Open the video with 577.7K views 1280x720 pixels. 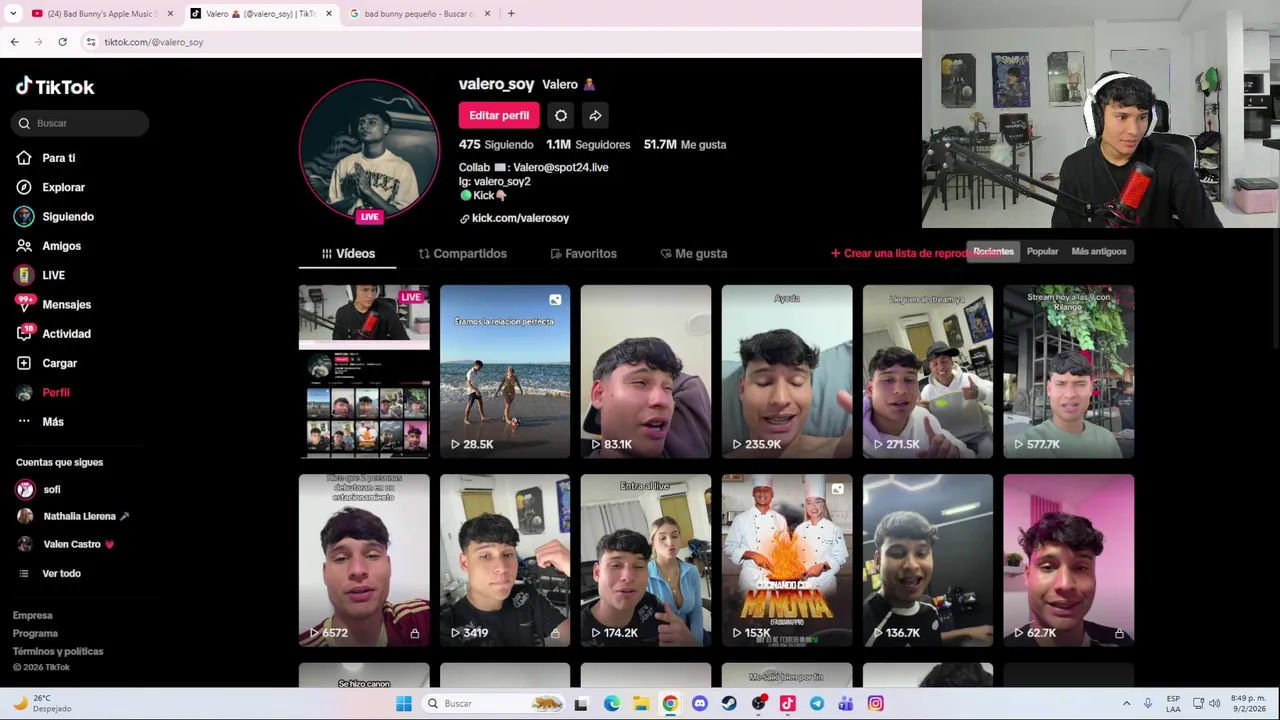(x=1069, y=372)
